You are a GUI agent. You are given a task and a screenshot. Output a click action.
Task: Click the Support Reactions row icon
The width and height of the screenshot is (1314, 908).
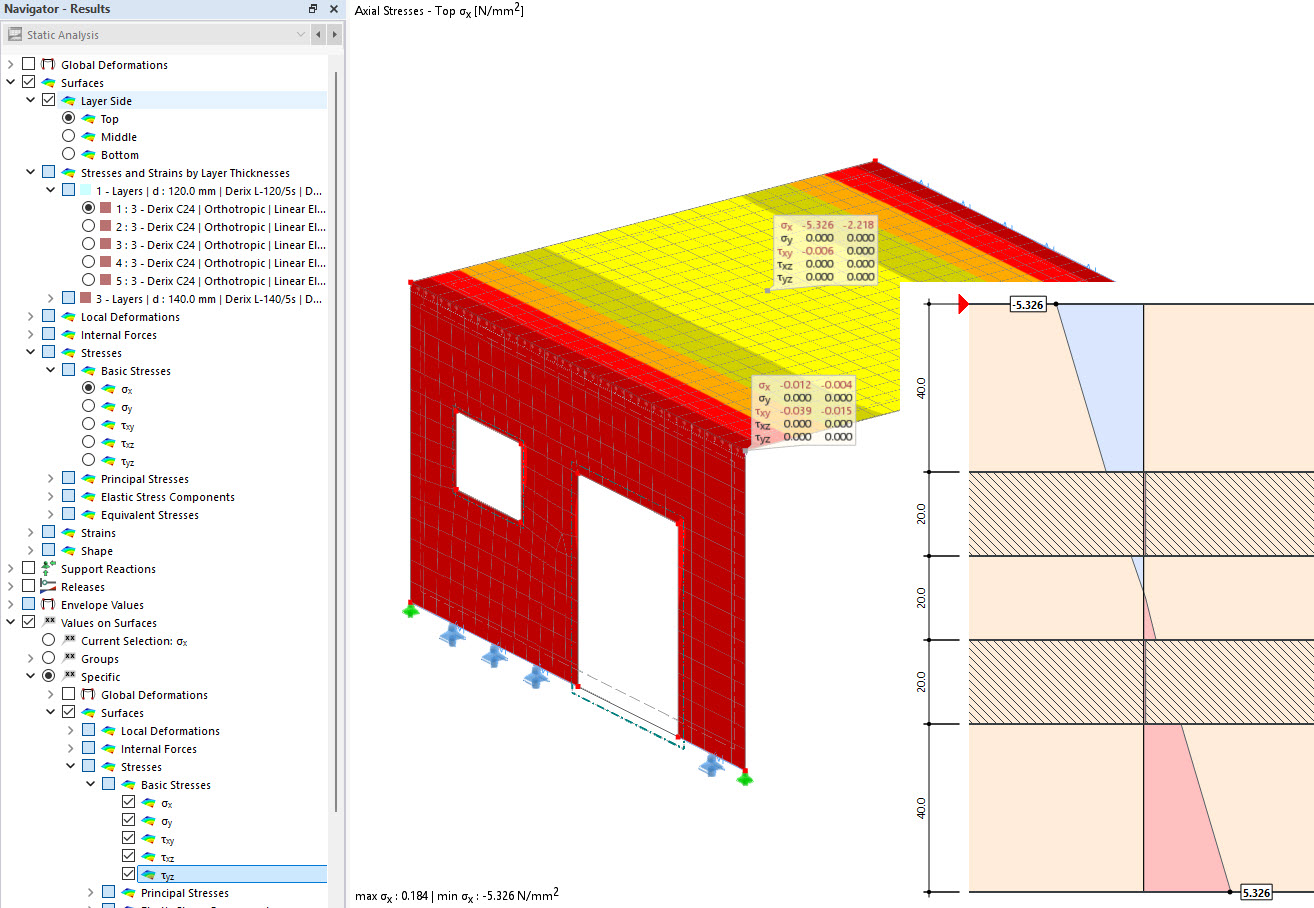click(x=48, y=569)
